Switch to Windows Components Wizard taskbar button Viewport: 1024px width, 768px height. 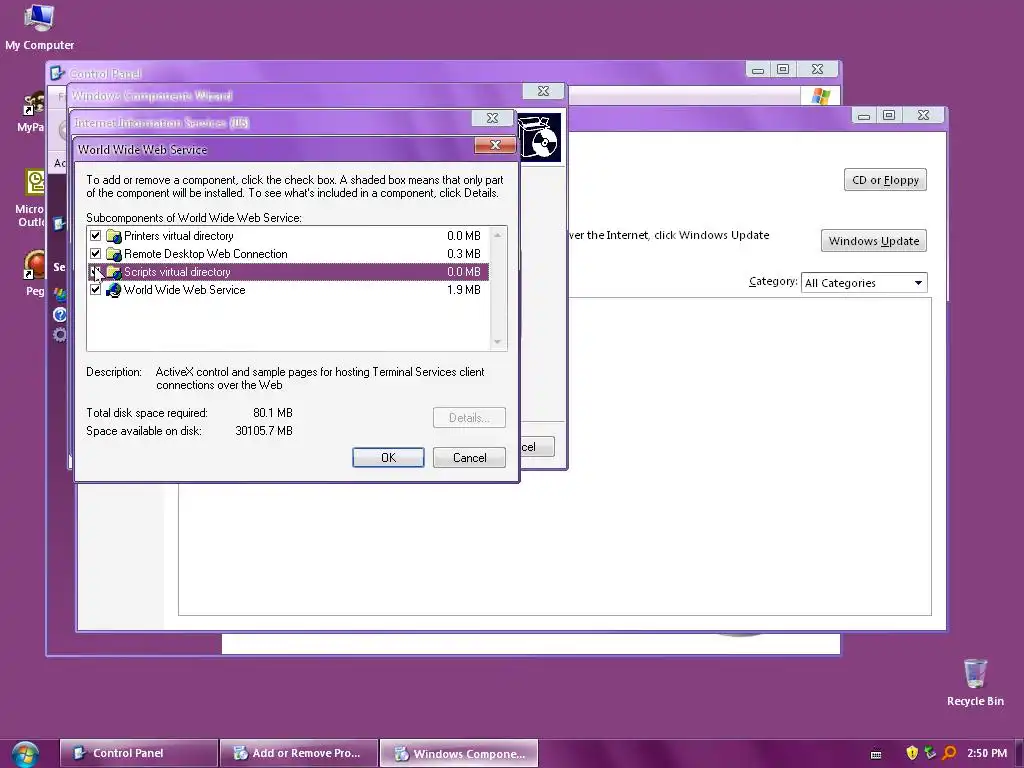coord(459,753)
